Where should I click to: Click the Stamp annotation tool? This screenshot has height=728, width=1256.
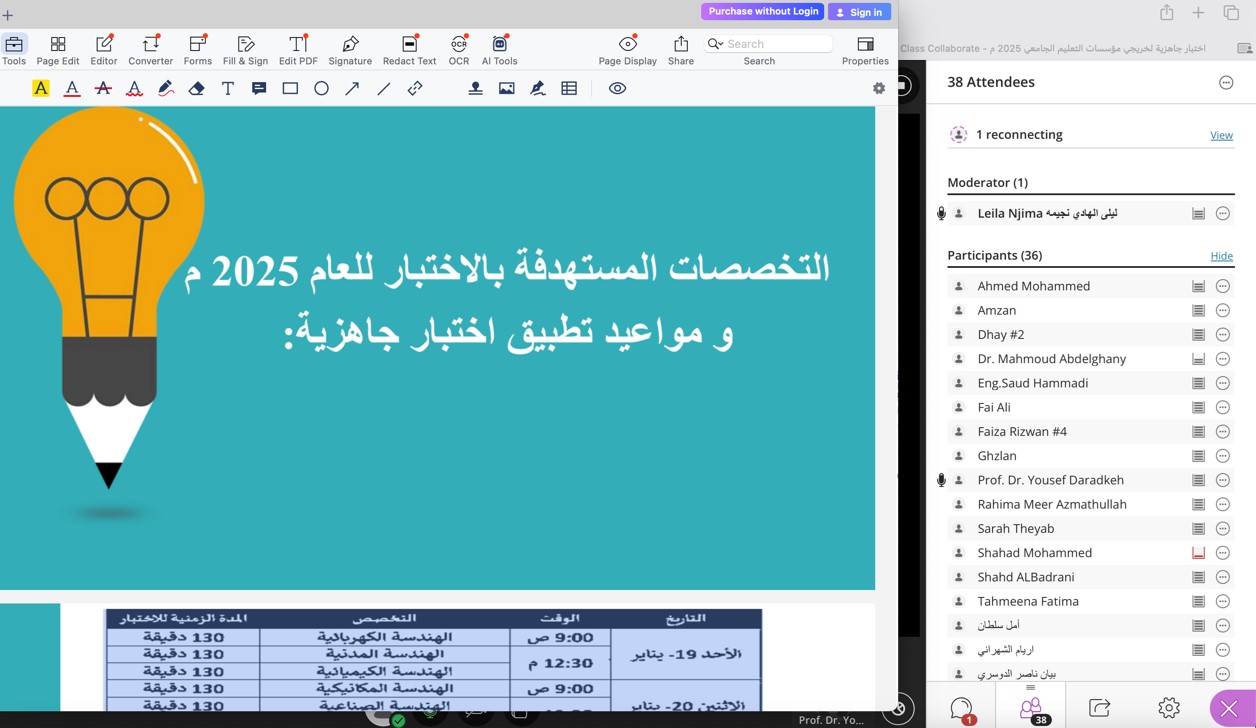(x=475, y=88)
